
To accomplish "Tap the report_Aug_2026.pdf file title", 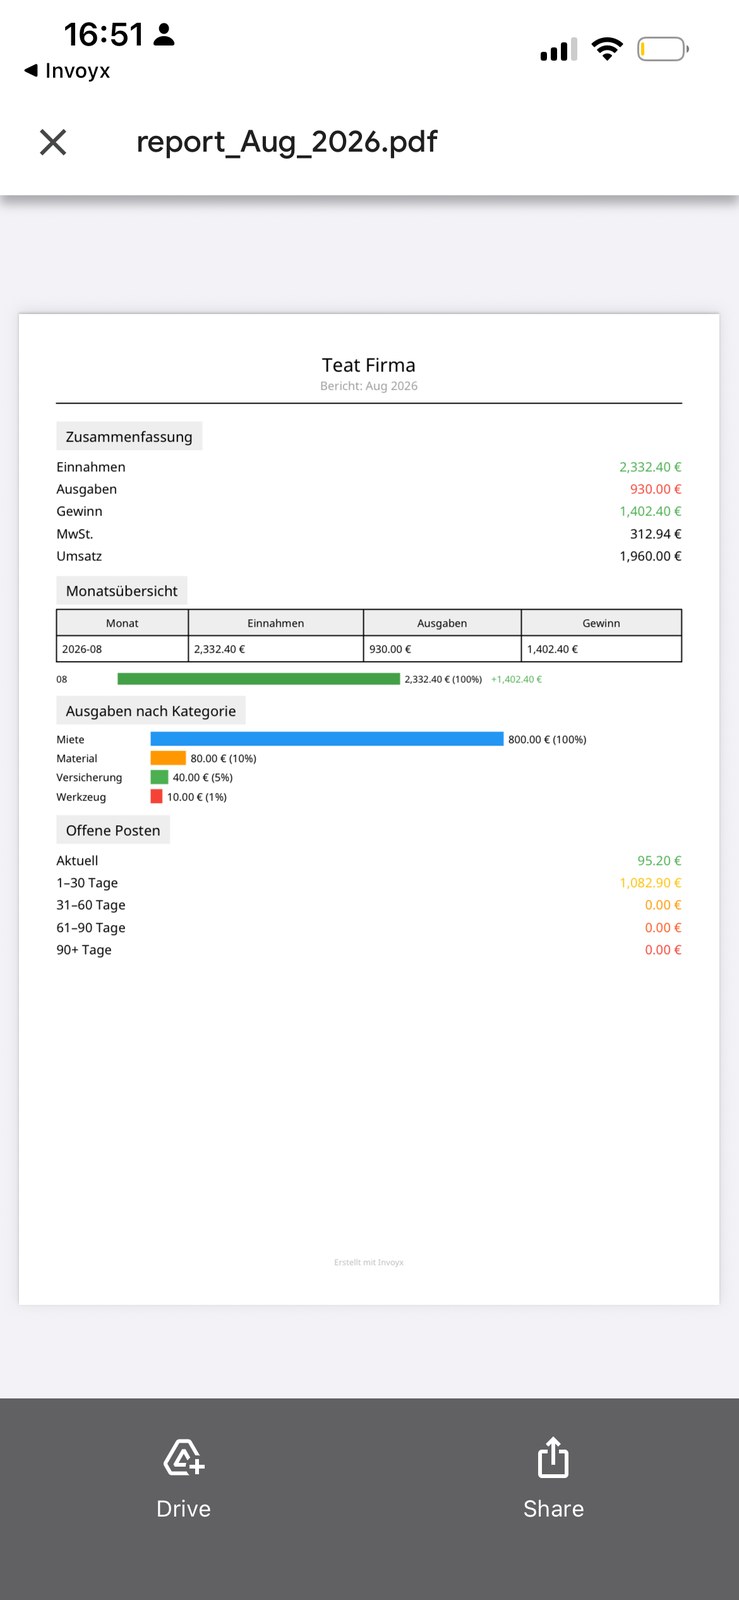I will 287,142.
